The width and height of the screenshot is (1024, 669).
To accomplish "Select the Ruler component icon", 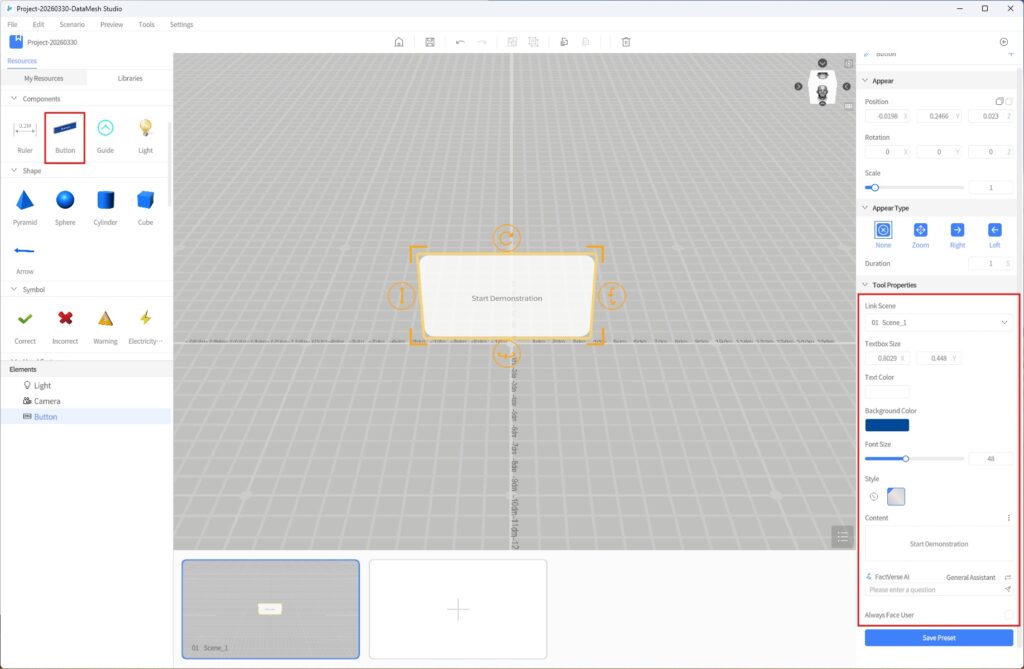I will (25, 128).
